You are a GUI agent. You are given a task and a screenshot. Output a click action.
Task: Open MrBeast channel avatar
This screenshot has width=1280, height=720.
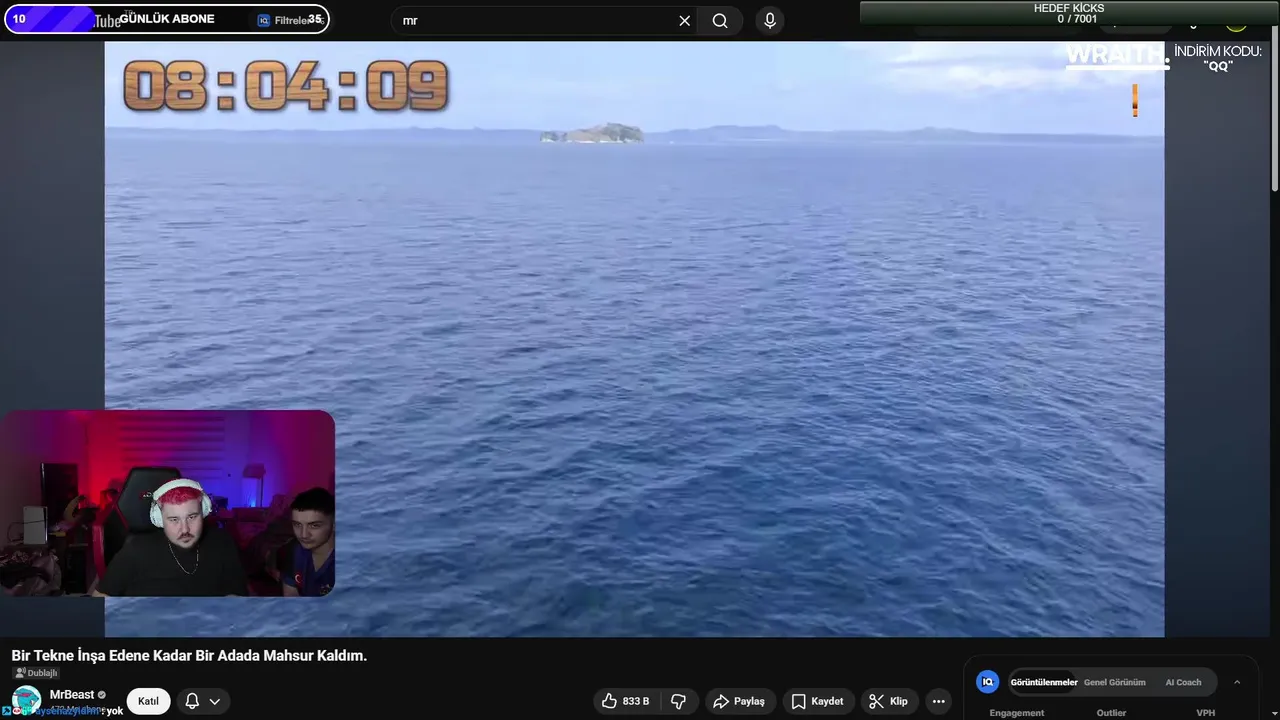coord(26,700)
